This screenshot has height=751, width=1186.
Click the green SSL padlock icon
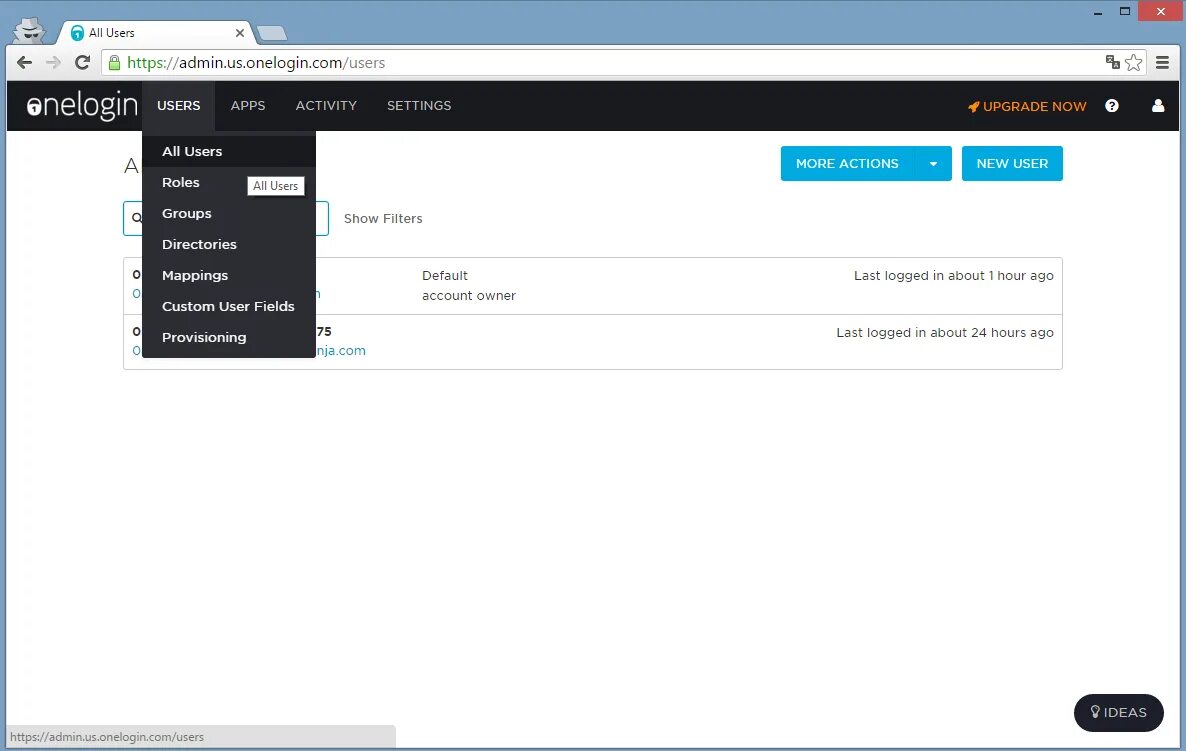pos(114,63)
